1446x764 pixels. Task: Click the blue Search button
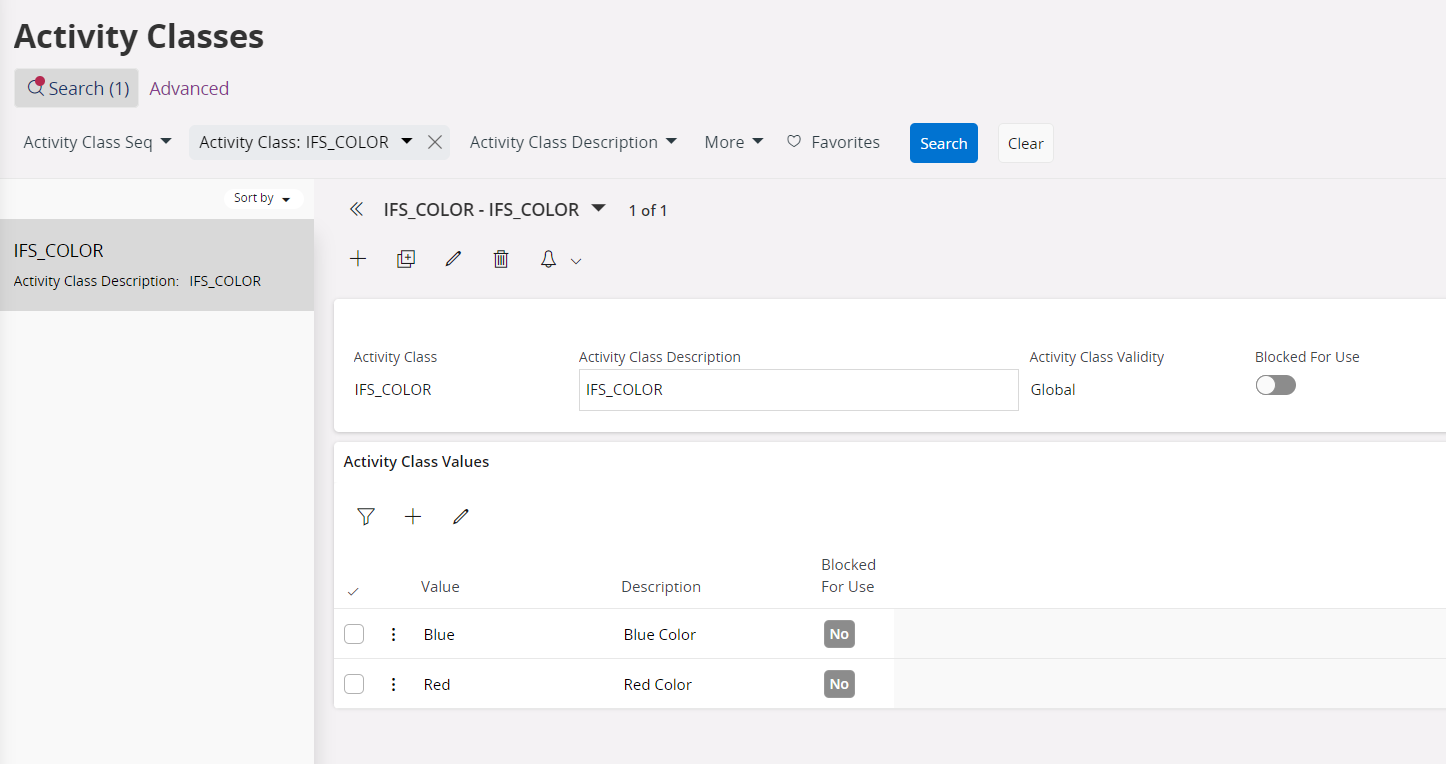click(x=943, y=143)
